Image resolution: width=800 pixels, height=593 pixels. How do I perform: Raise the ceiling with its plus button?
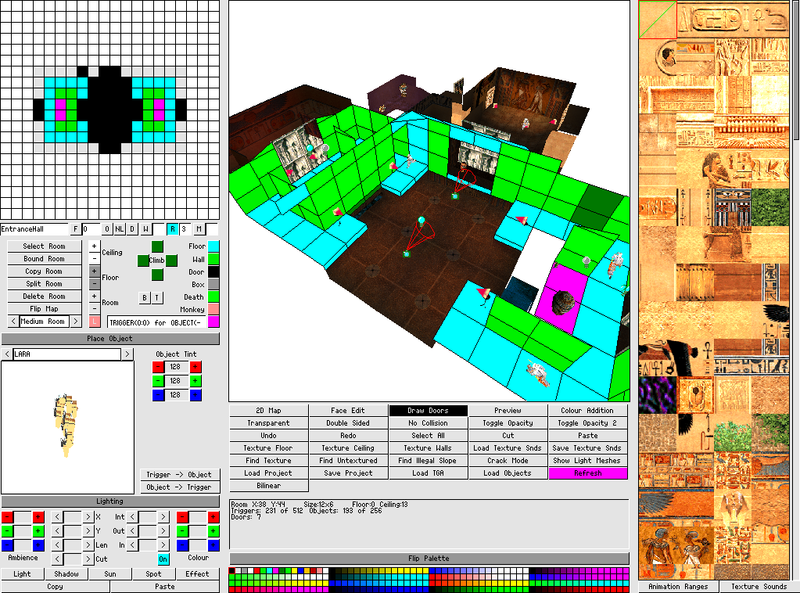pyautogui.click(x=94, y=246)
